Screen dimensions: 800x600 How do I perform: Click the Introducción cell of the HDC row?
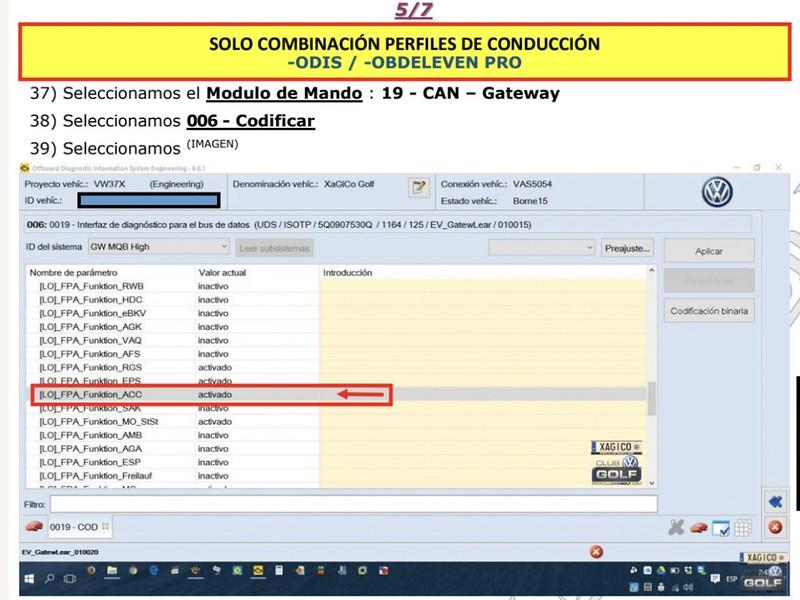coord(483,300)
